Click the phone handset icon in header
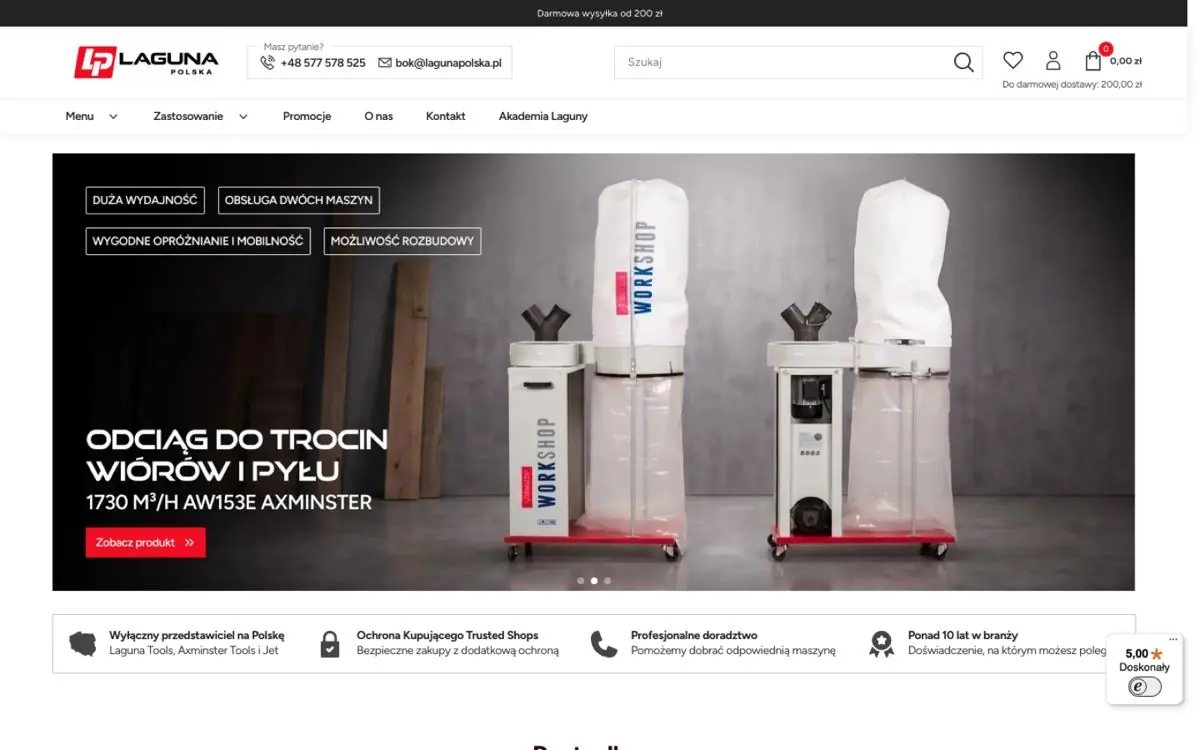Screen dimensions: 1200x750 pyautogui.click(x=267, y=62)
